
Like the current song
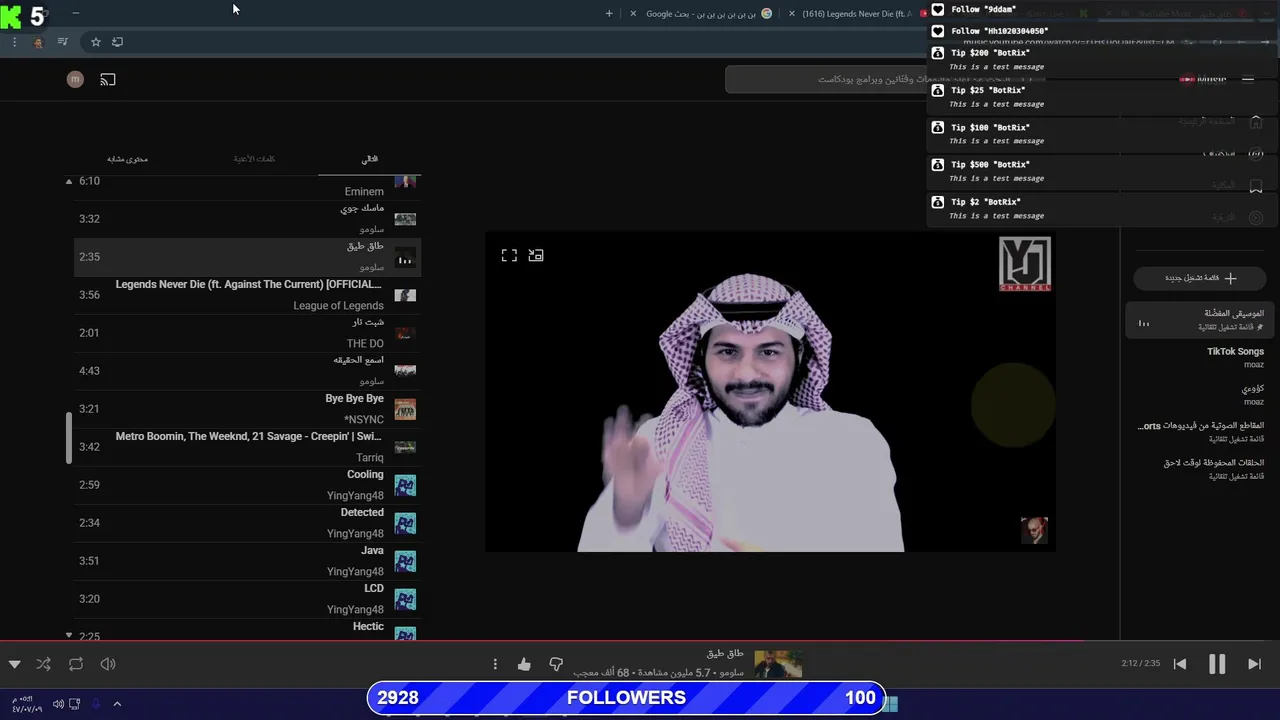coord(524,664)
